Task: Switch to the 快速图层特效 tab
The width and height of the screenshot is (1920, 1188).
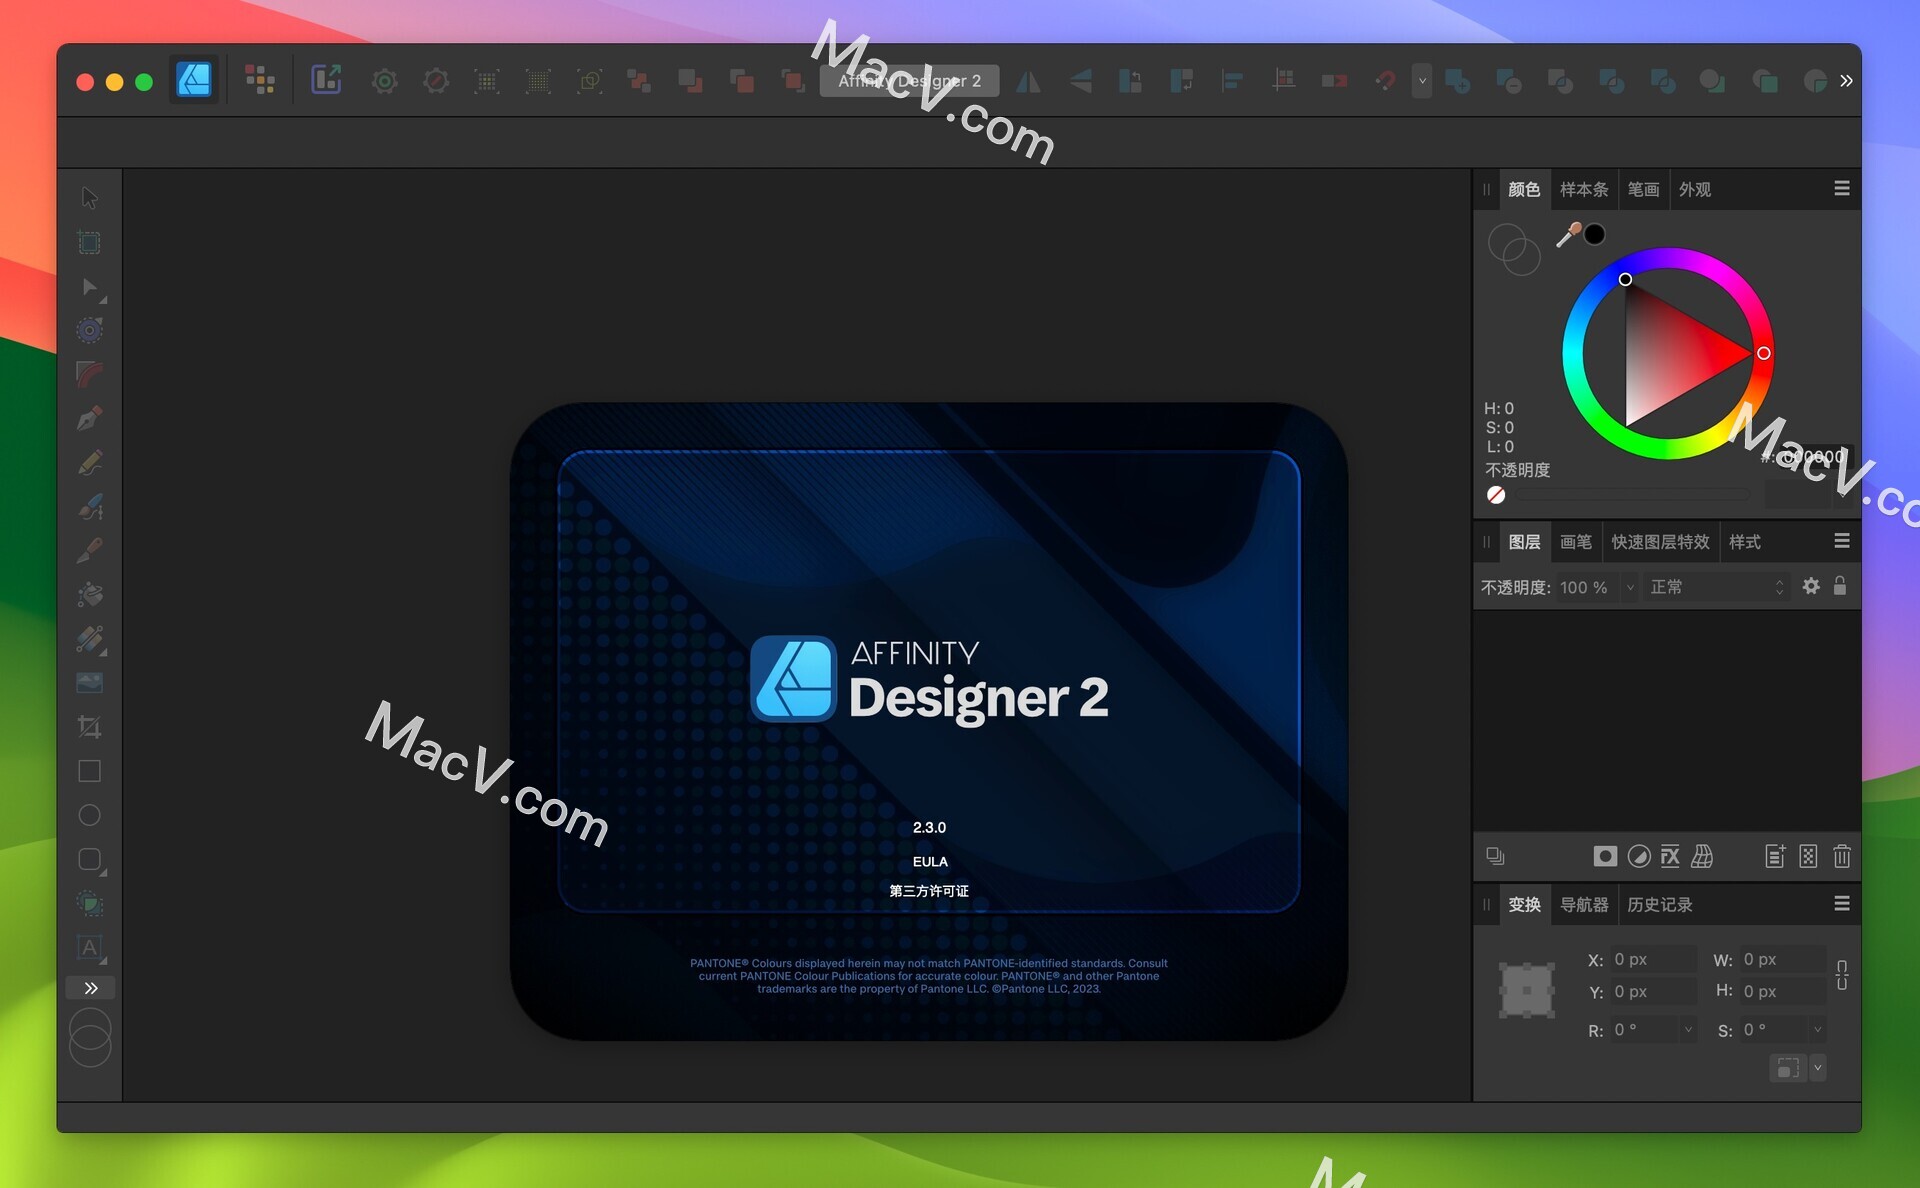Action: click(x=1660, y=542)
